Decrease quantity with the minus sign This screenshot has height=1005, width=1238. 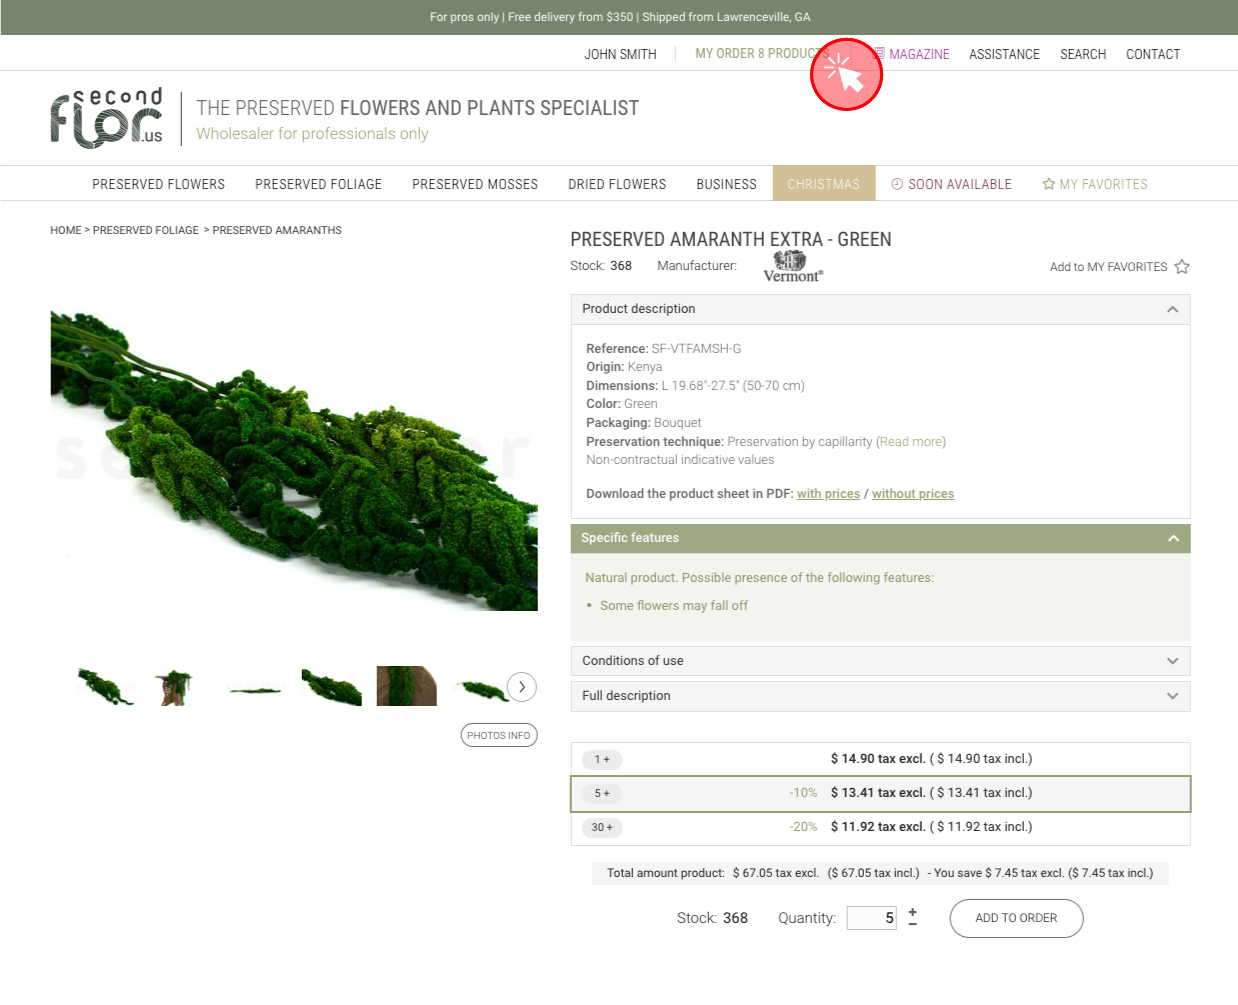(912, 925)
